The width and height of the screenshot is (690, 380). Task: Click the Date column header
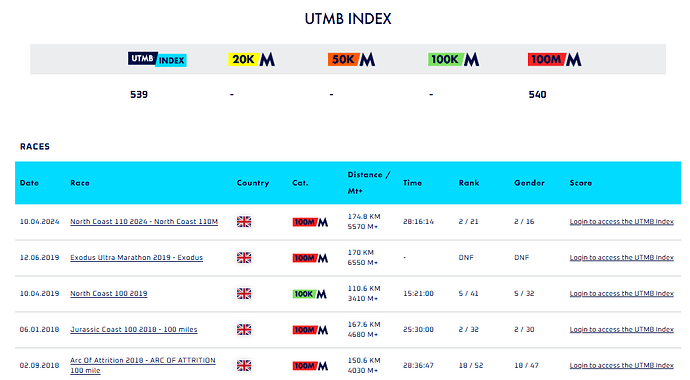29,183
